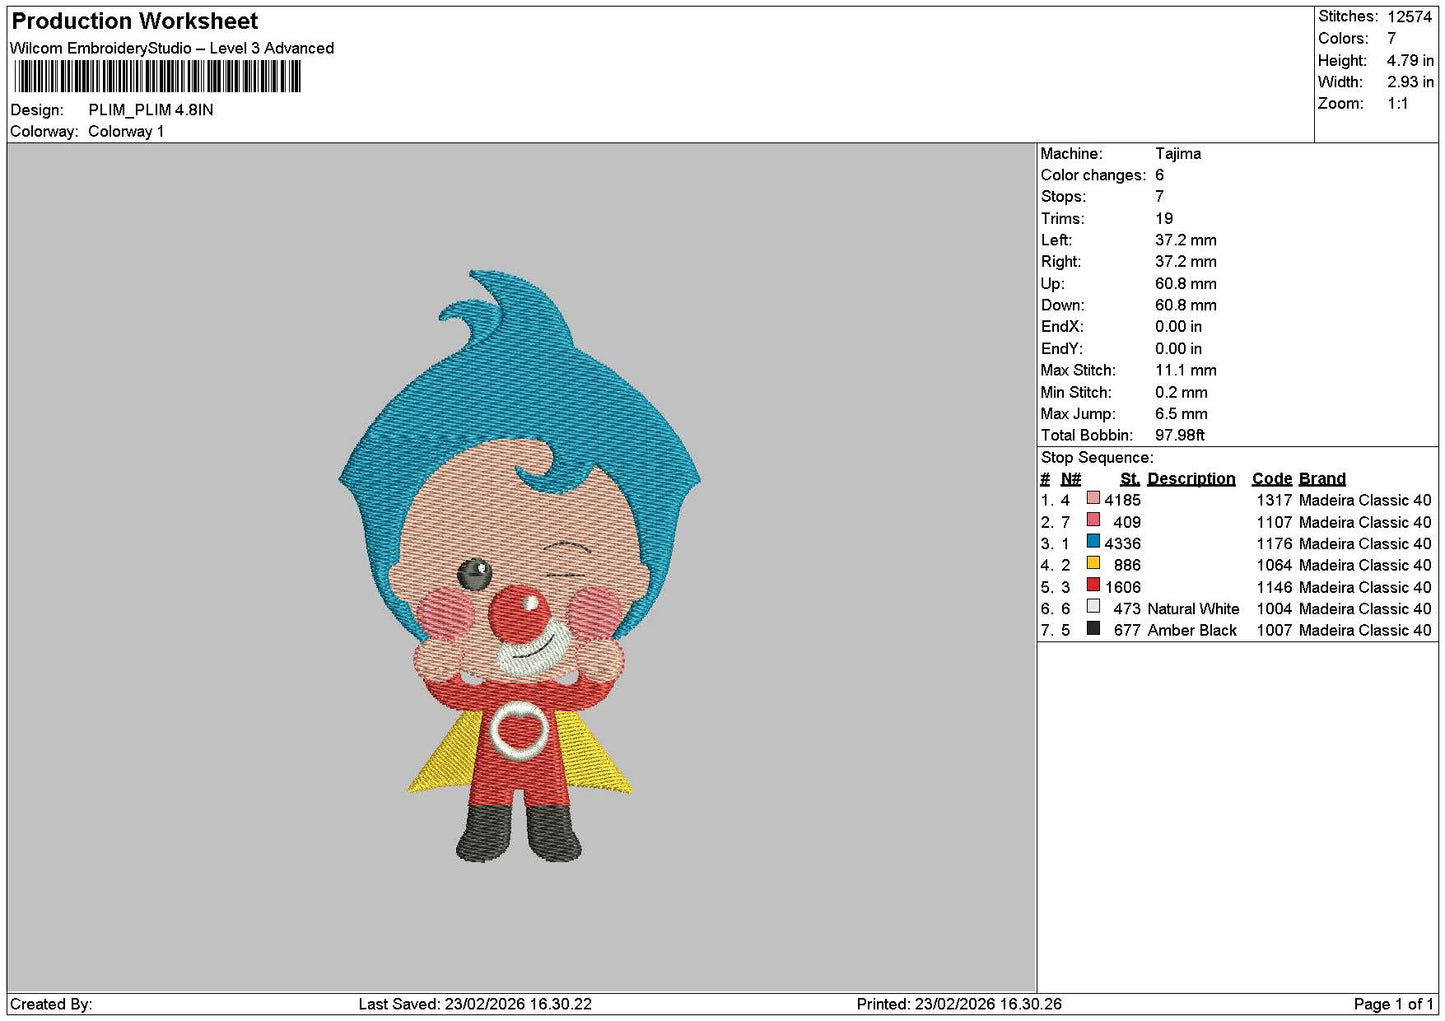Viewport: 1445px width, 1021px height.
Task: Select the Natural White color swatch
Action: tap(1093, 607)
